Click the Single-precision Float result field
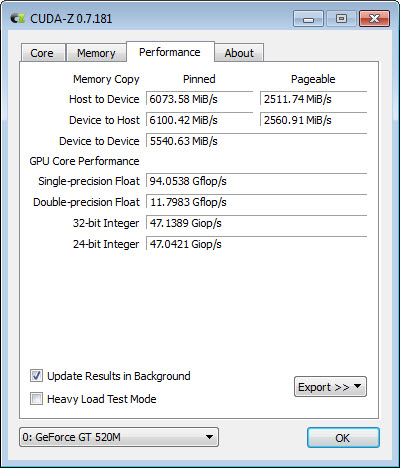The width and height of the screenshot is (400, 468). (256, 181)
